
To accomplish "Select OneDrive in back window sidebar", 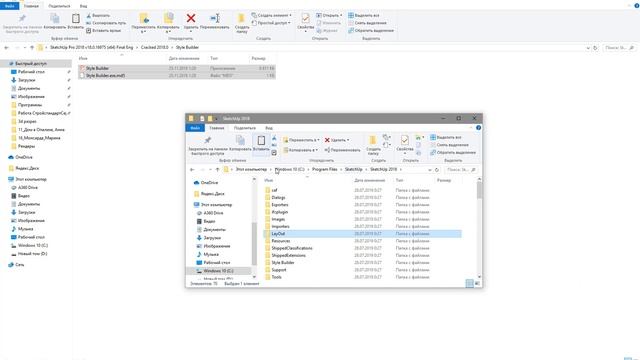I will 24,157.
